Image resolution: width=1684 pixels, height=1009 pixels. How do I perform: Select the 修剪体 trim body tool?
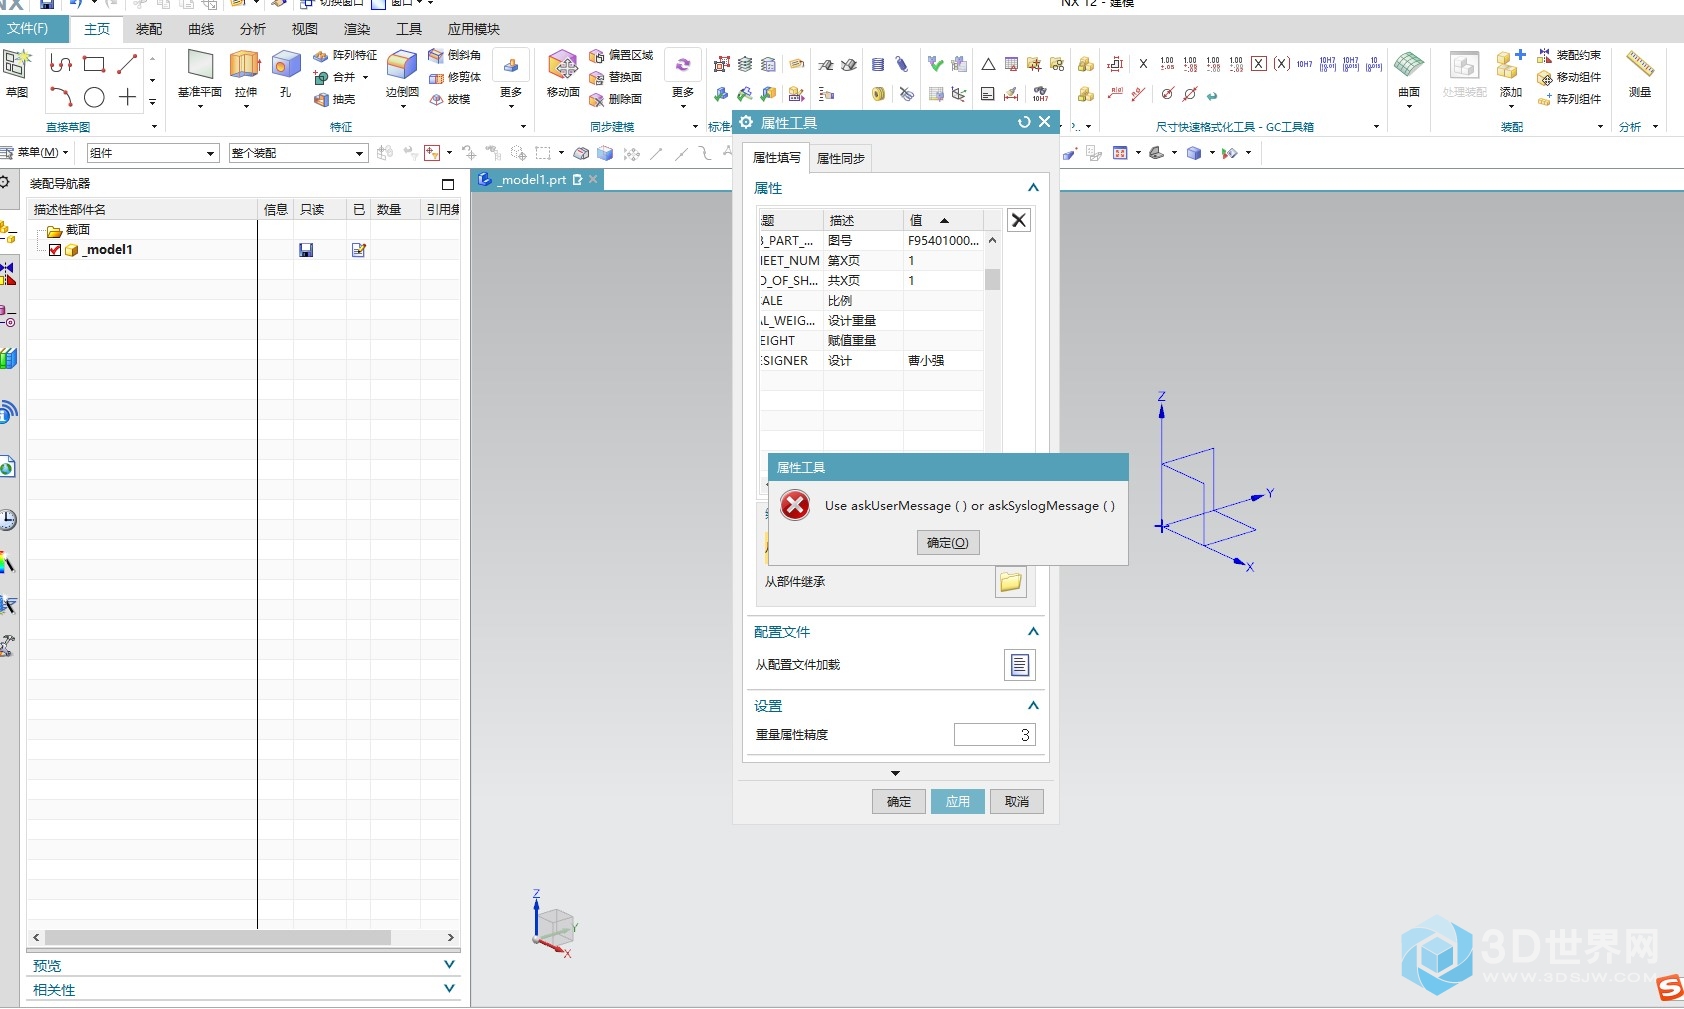(x=455, y=78)
